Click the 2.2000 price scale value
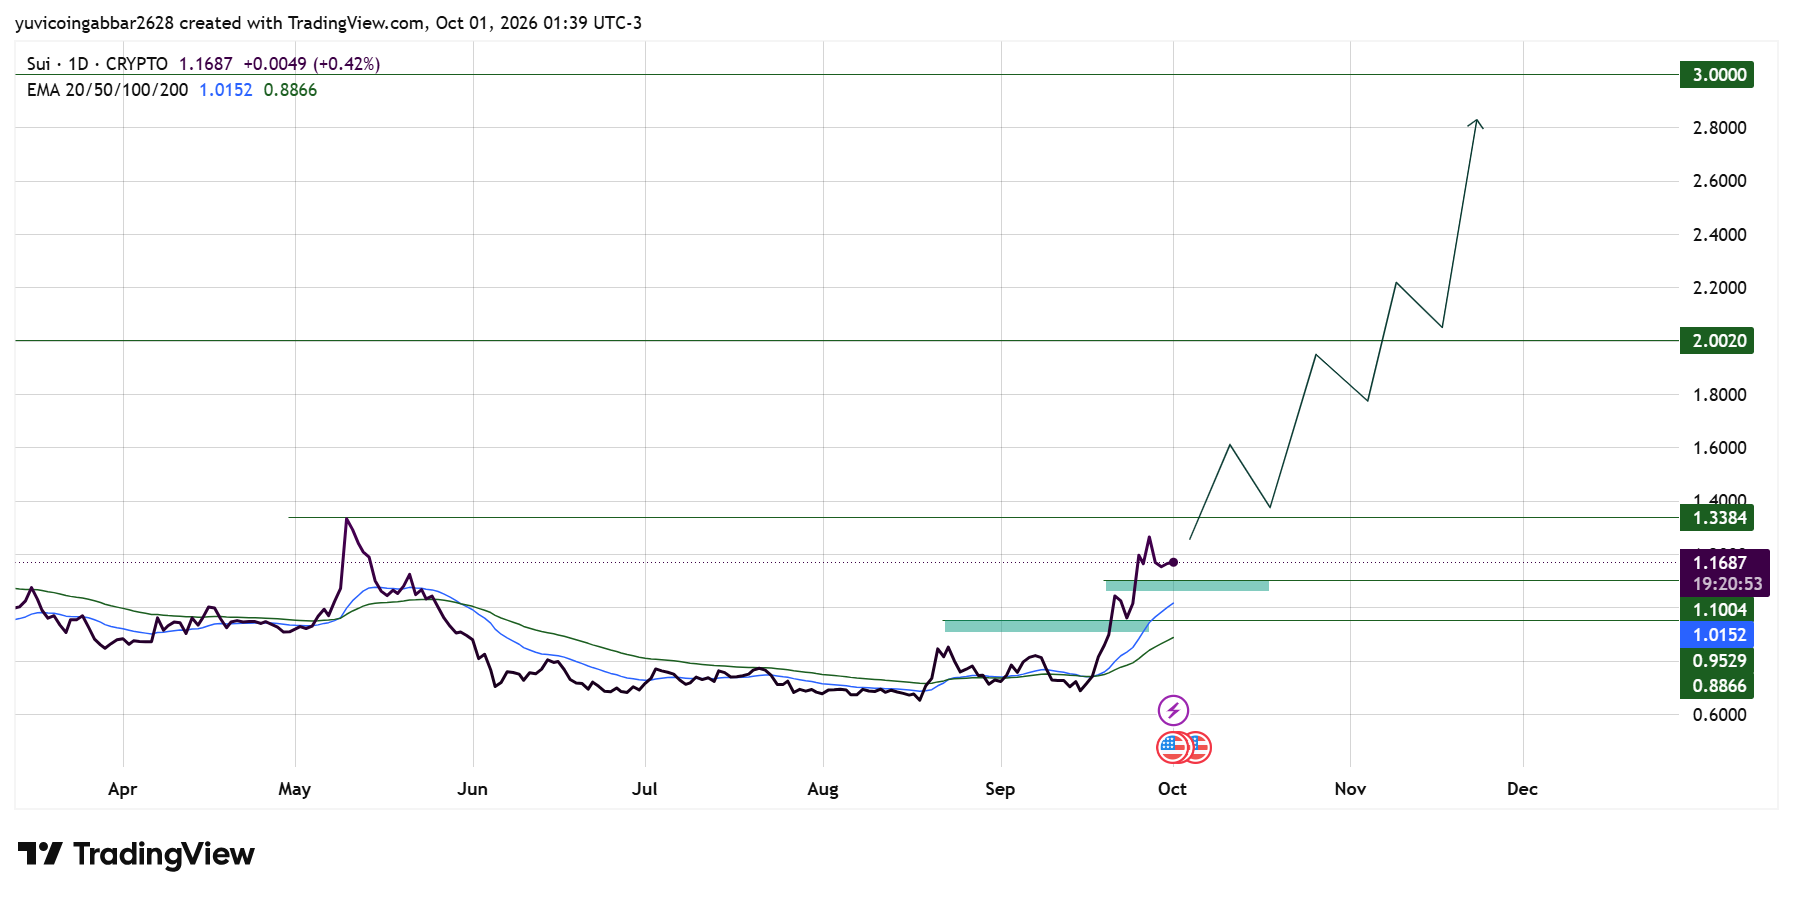The image size is (1793, 899). point(1719,288)
